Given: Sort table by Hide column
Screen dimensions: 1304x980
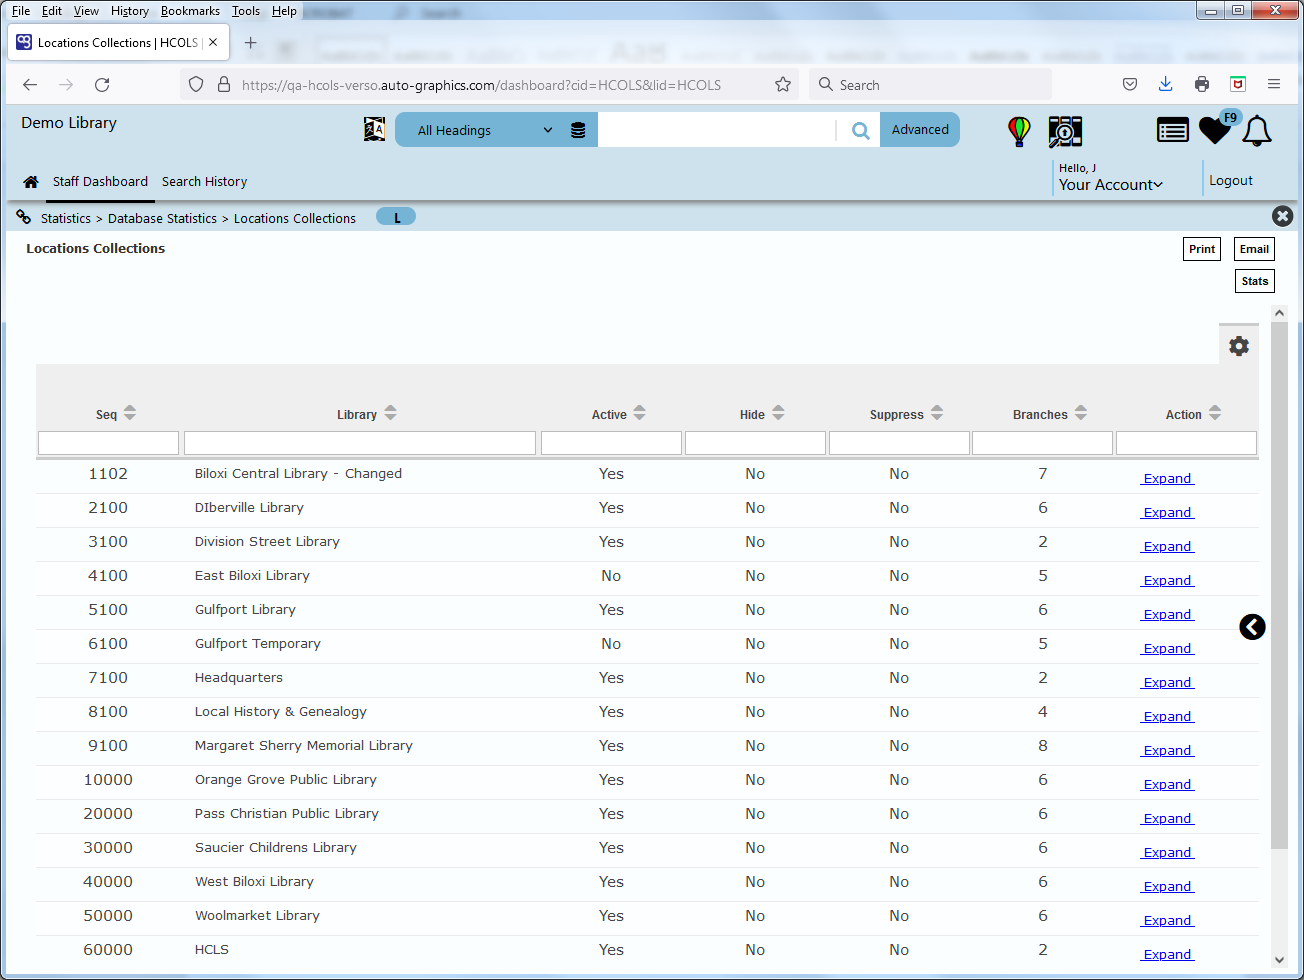Looking at the screenshot, I should click(x=778, y=413).
